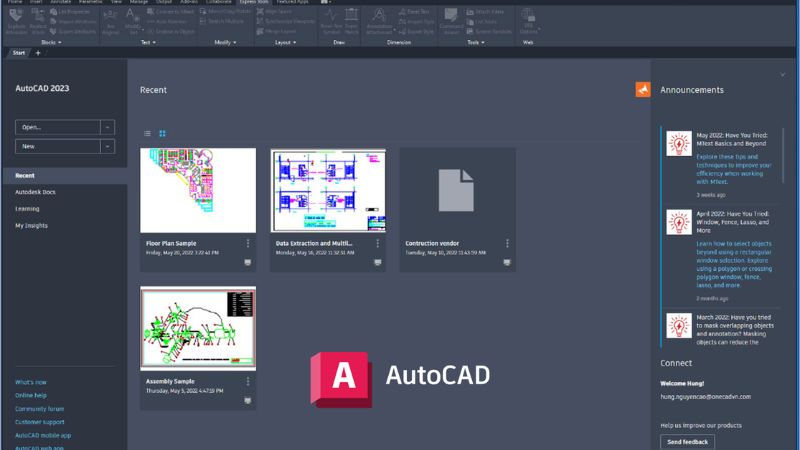The height and width of the screenshot is (450, 800).
Task: Expand the Modify ribbon panel
Action: [x=225, y=42]
